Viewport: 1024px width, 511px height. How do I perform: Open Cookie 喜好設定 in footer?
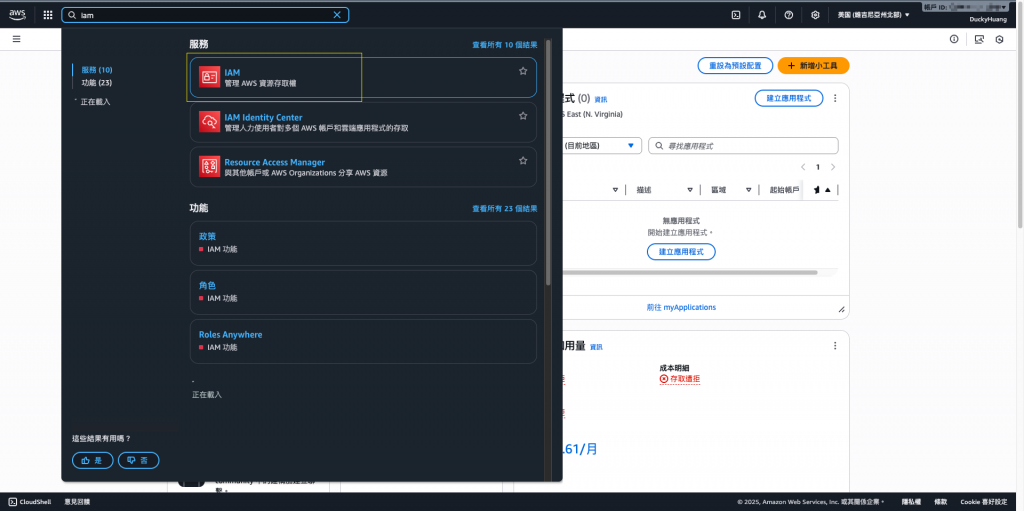coord(984,502)
